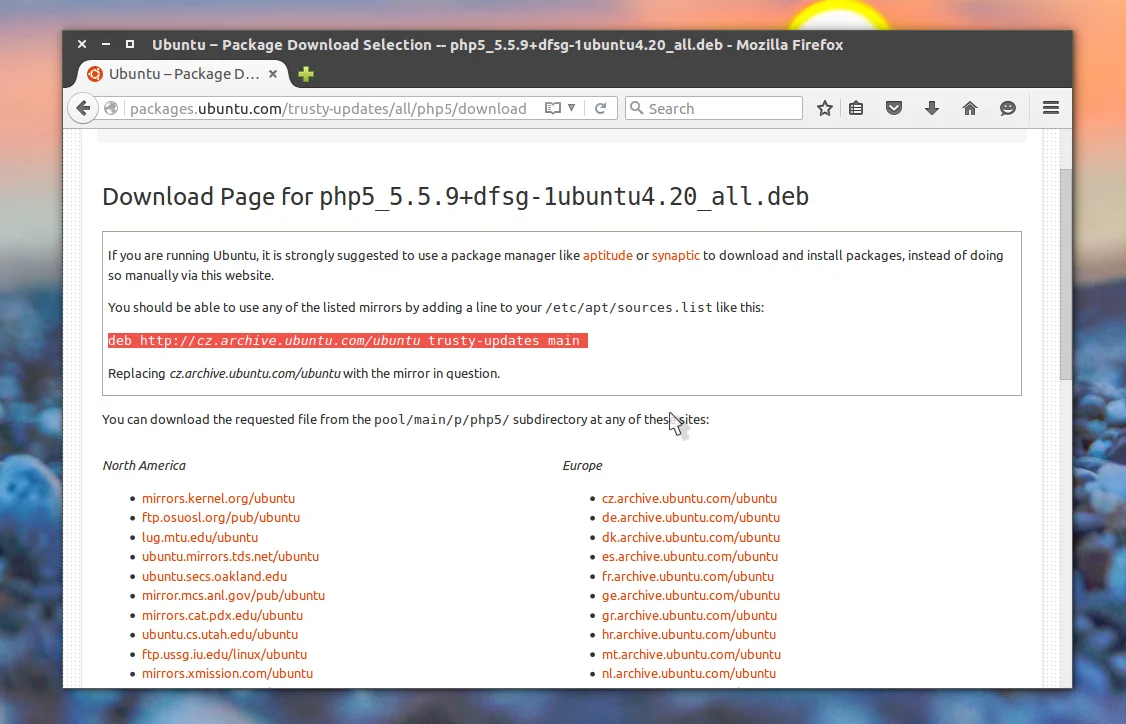
Task: Click the address bar URL field
Action: pyautogui.click(x=328, y=108)
